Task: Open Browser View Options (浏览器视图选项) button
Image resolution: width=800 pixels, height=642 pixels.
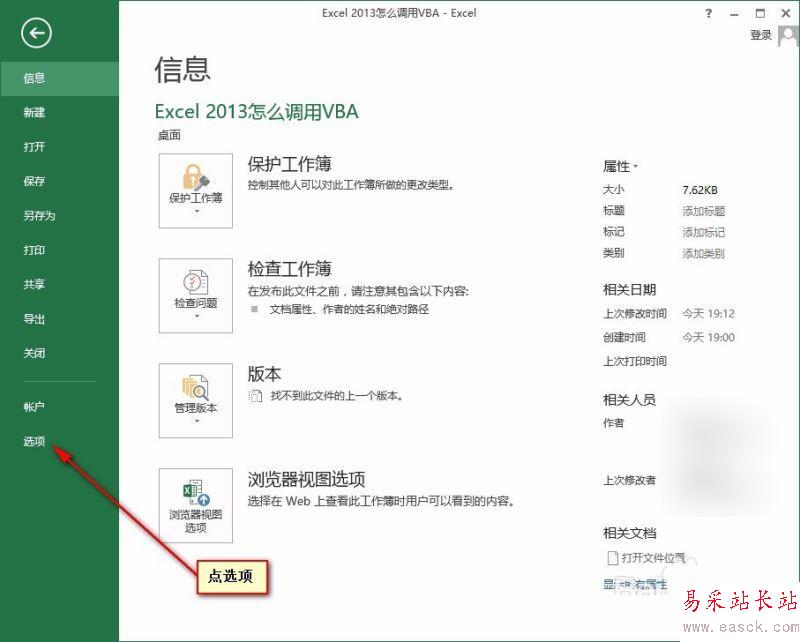Action: (x=196, y=506)
